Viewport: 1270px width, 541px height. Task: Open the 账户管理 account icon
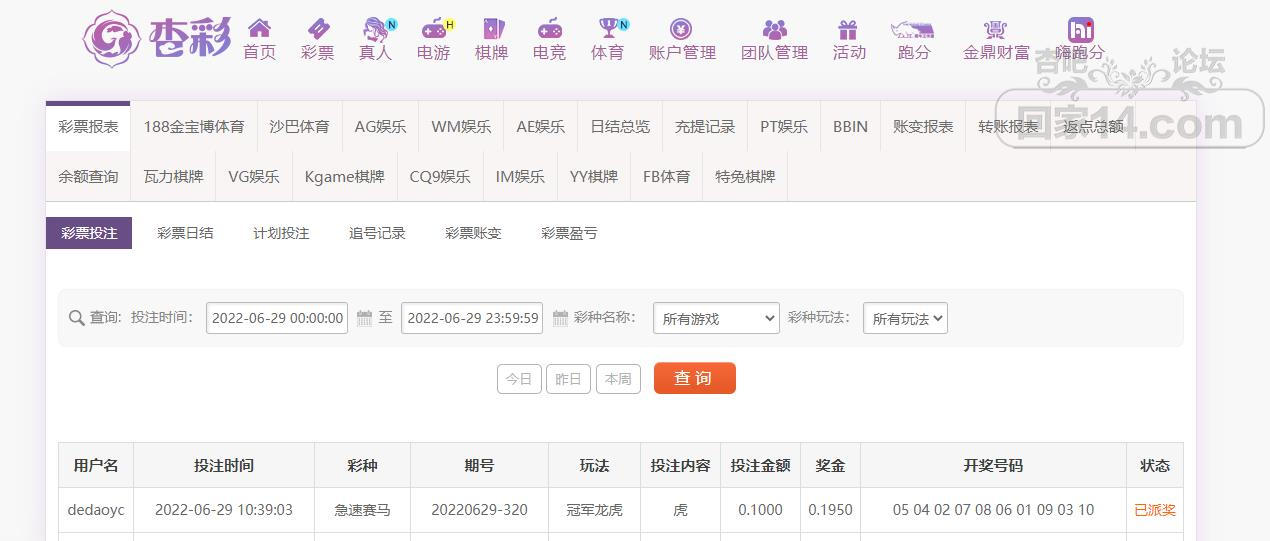pos(681,28)
